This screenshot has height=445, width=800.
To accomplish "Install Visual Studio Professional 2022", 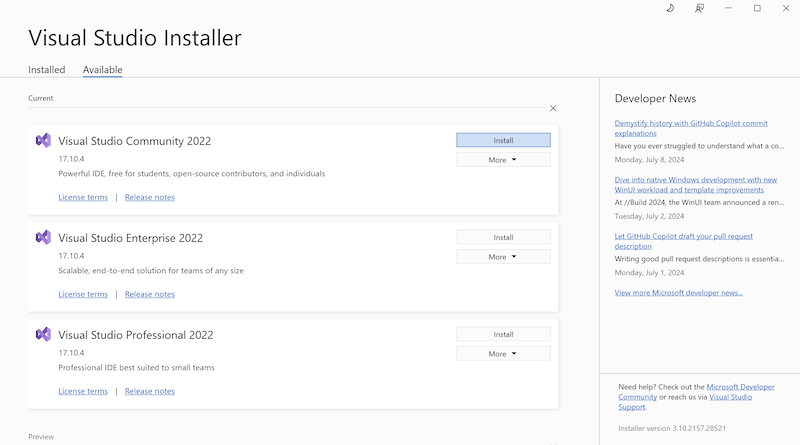I will 503,334.
